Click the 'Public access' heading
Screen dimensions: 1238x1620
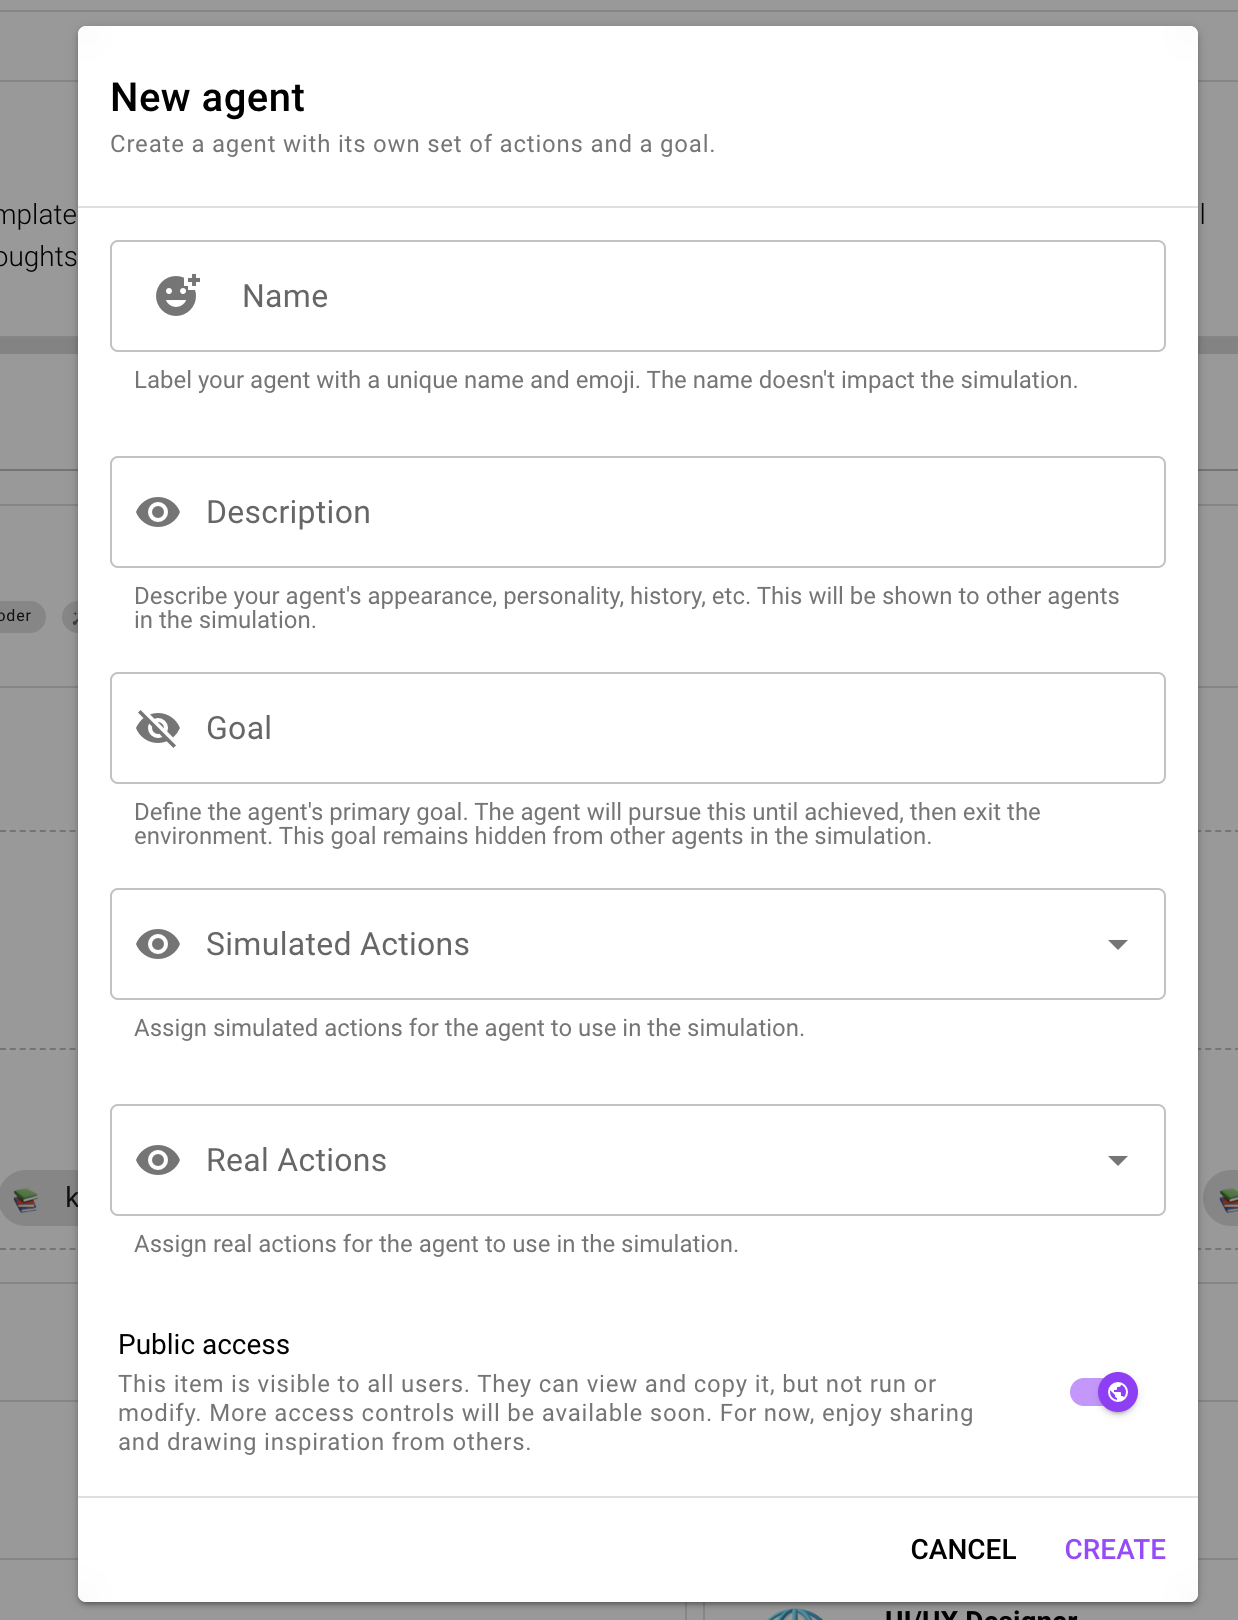pos(204,1344)
